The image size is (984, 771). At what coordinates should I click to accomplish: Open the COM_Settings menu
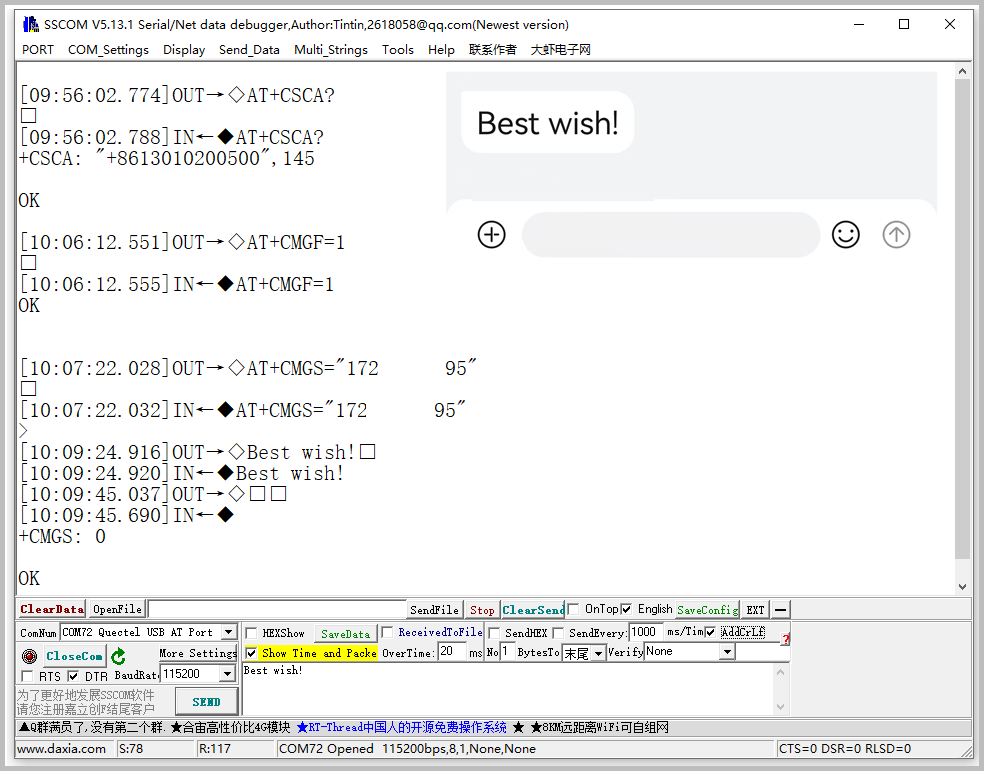[108, 50]
